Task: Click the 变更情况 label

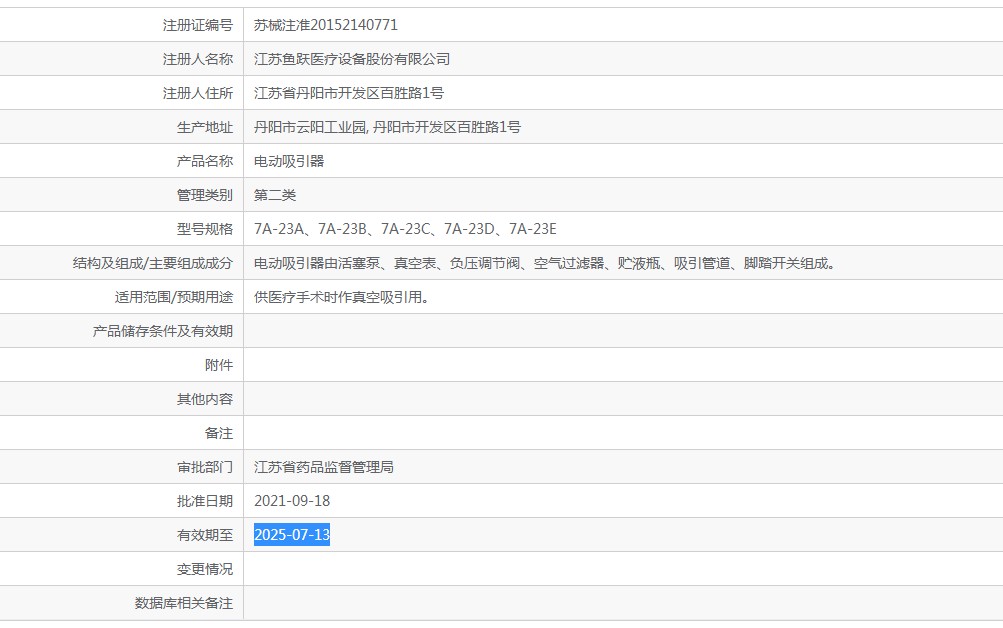Action: pos(205,569)
